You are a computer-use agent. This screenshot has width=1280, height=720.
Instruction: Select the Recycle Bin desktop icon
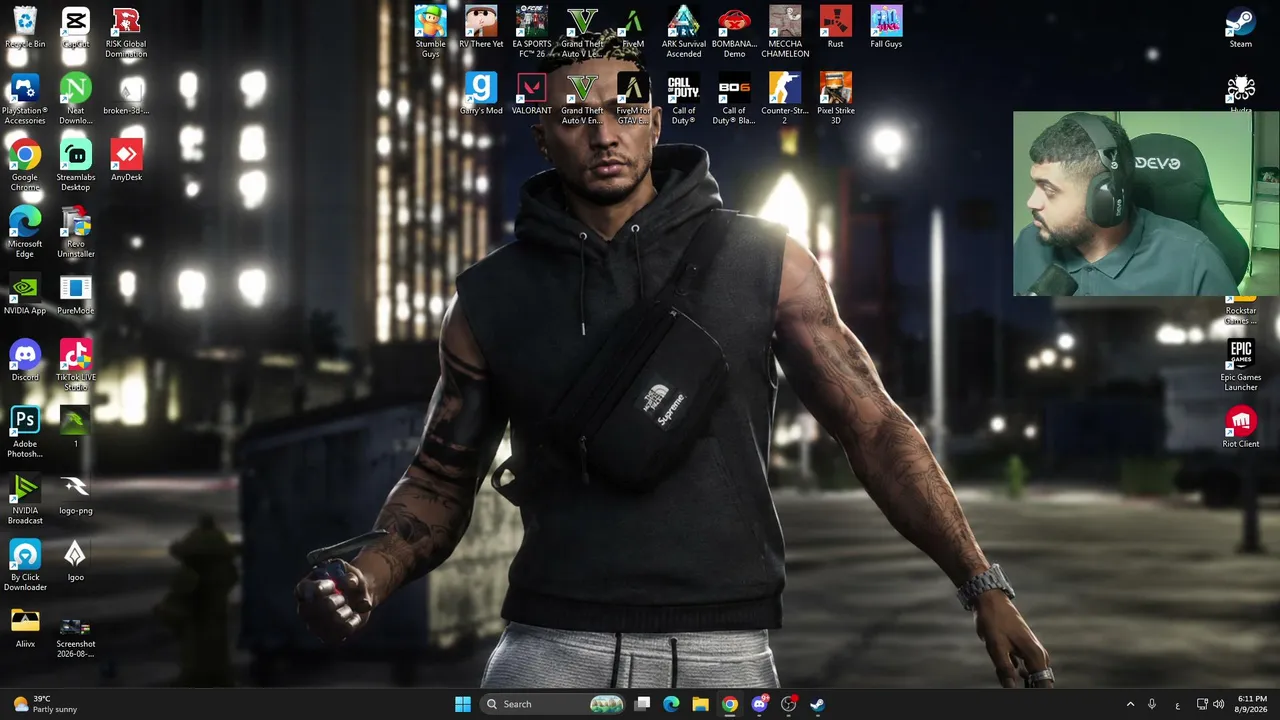25,28
